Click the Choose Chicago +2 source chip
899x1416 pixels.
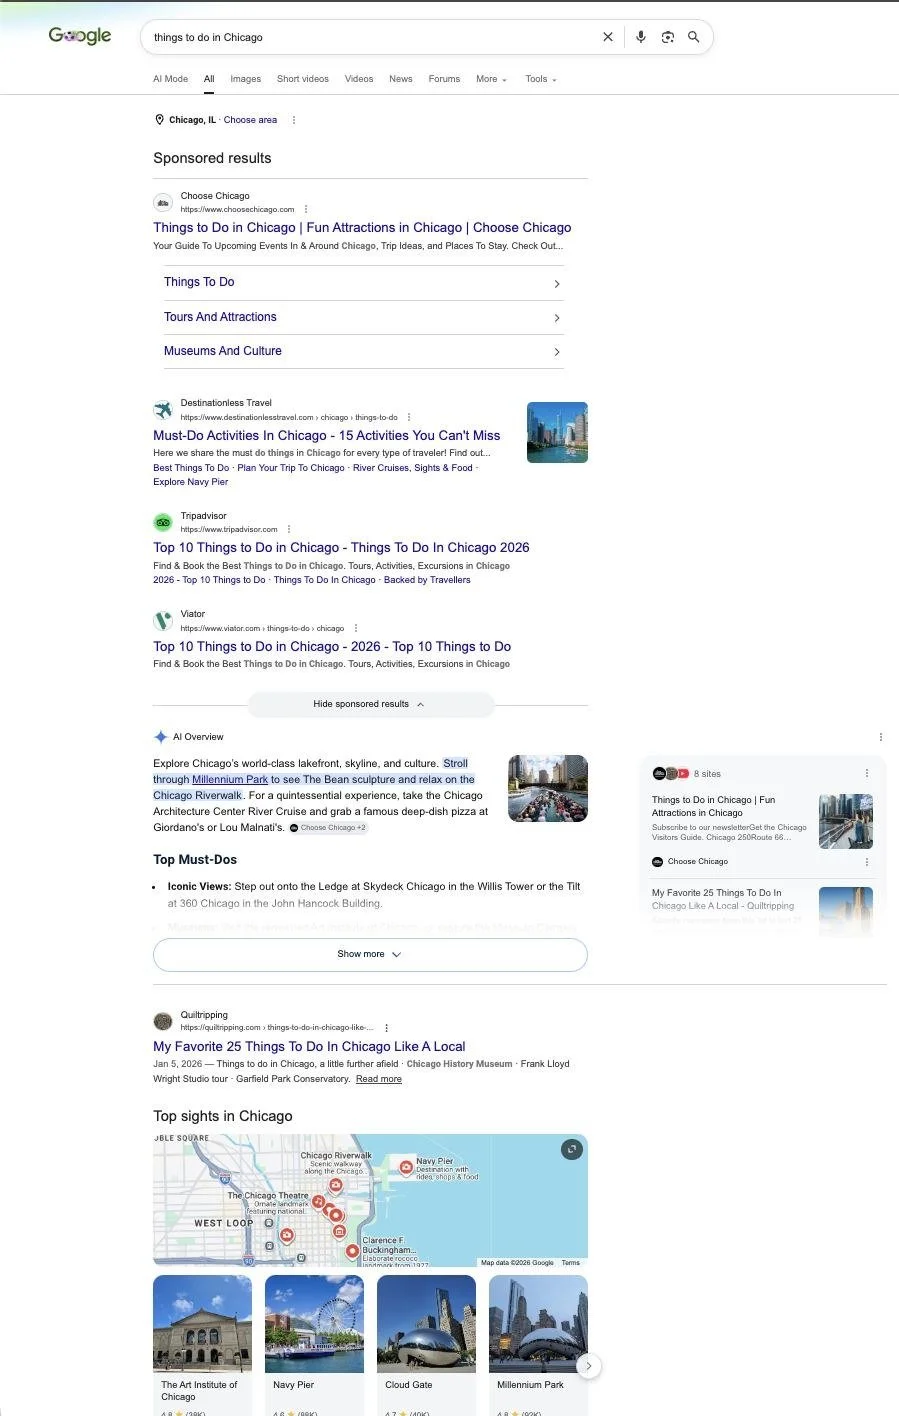coord(328,828)
